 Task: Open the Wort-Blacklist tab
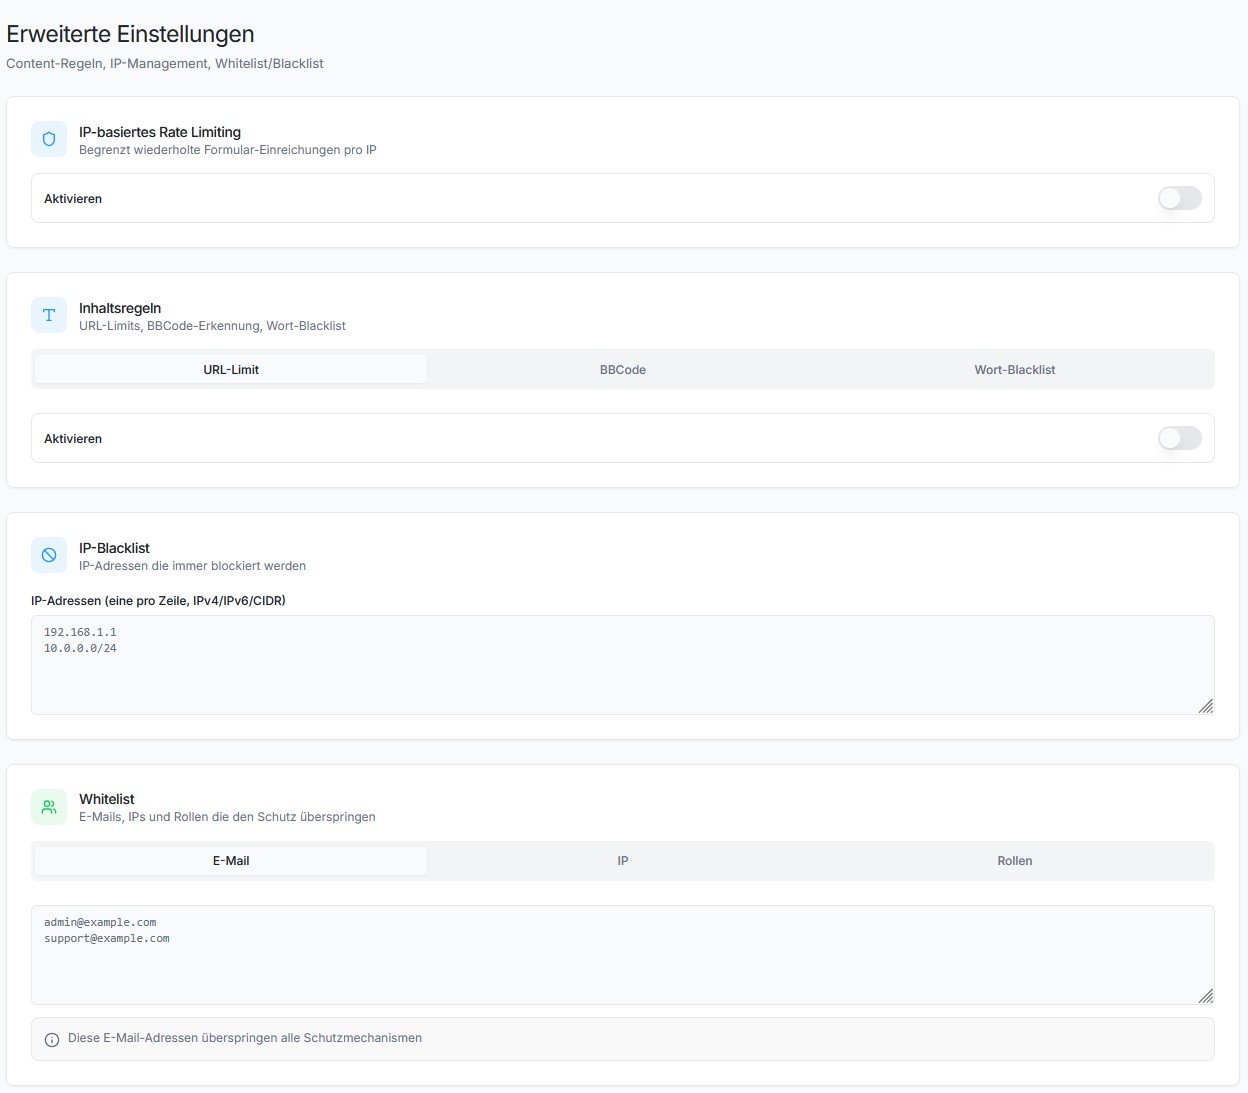[1014, 369]
